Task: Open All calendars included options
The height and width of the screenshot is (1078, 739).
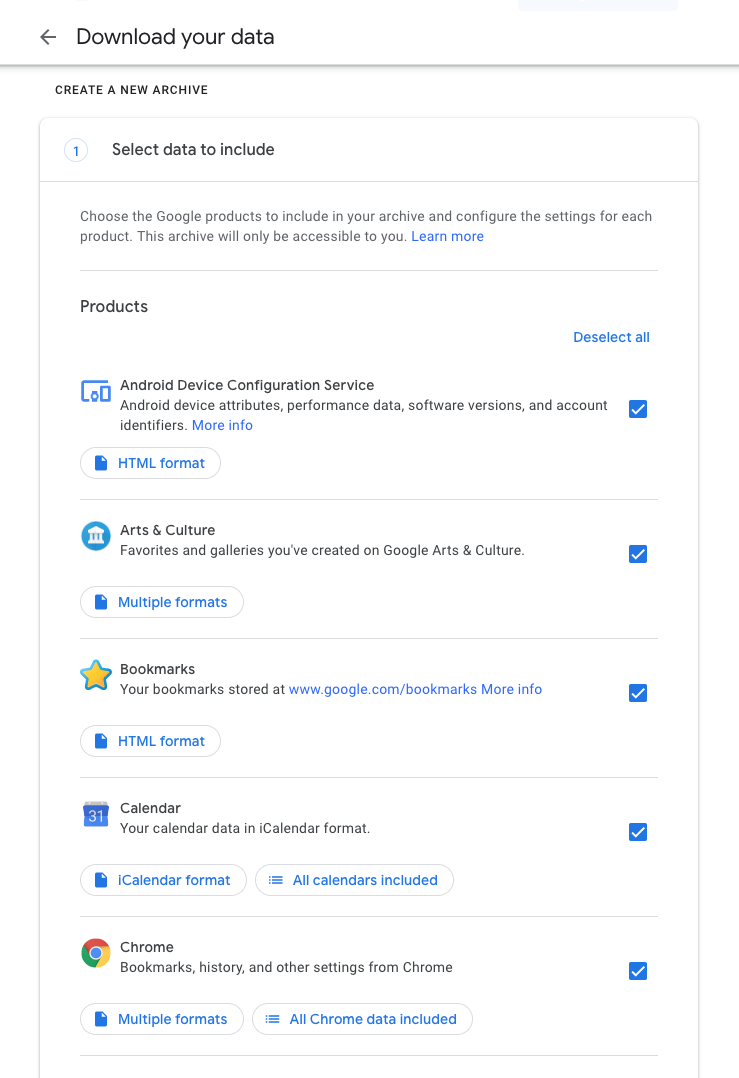Action: [x=354, y=880]
